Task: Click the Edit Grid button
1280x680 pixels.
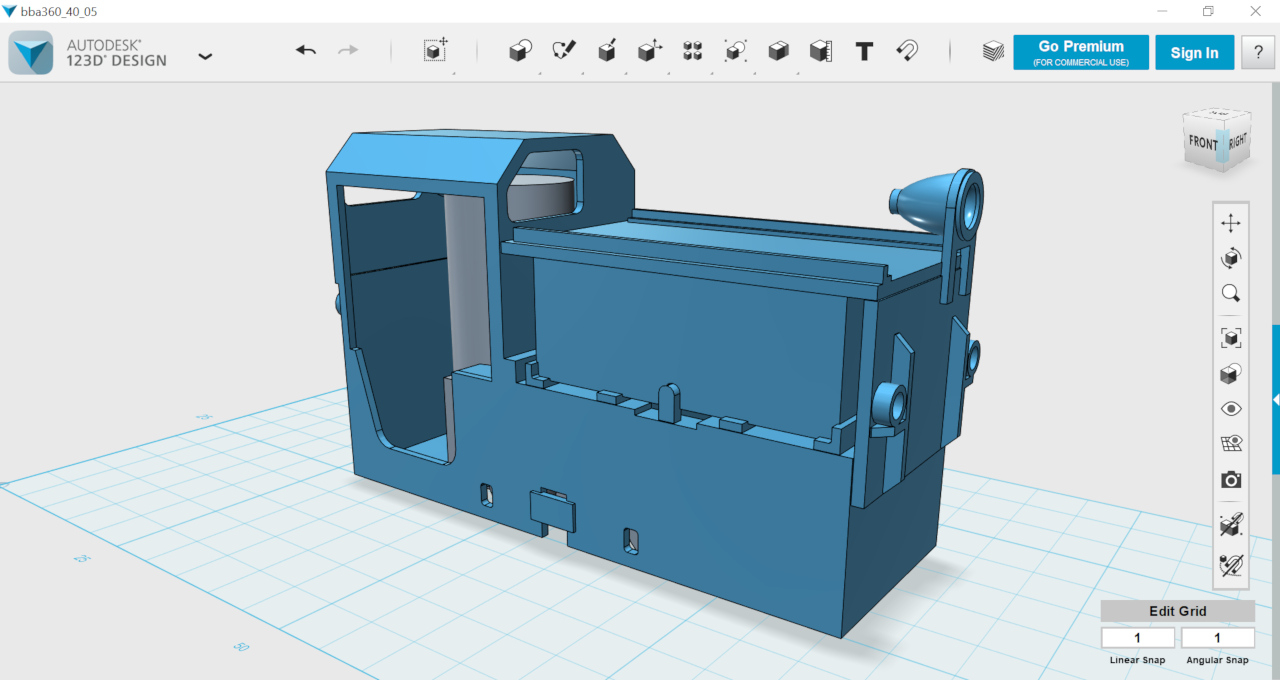Action: click(x=1178, y=611)
